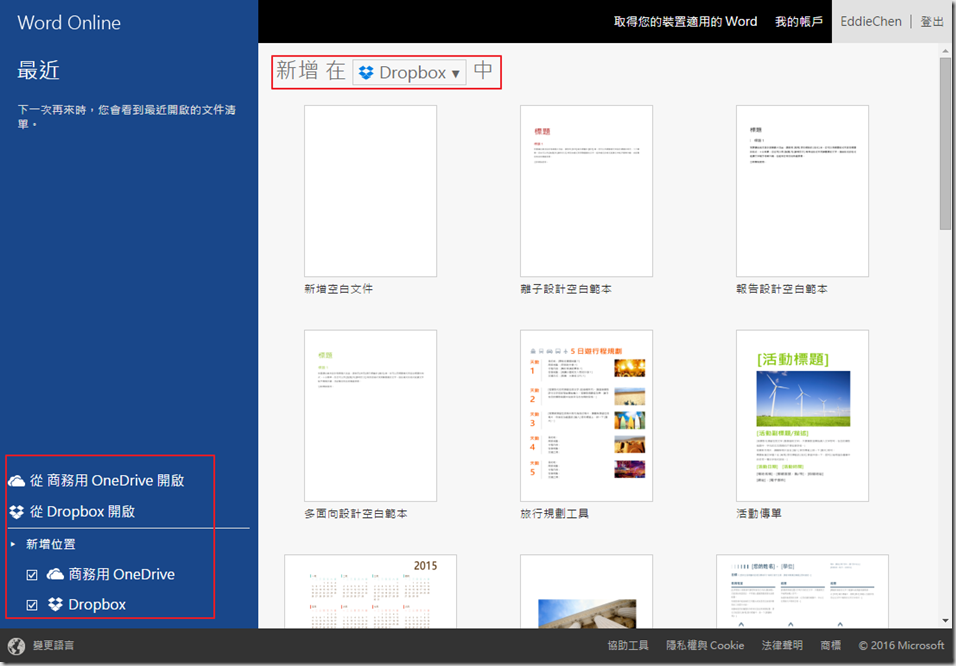Select the 新增空白文件 blank document thumbnail
The height and width of the screenshot is (666, 956).
click(370, 191)
